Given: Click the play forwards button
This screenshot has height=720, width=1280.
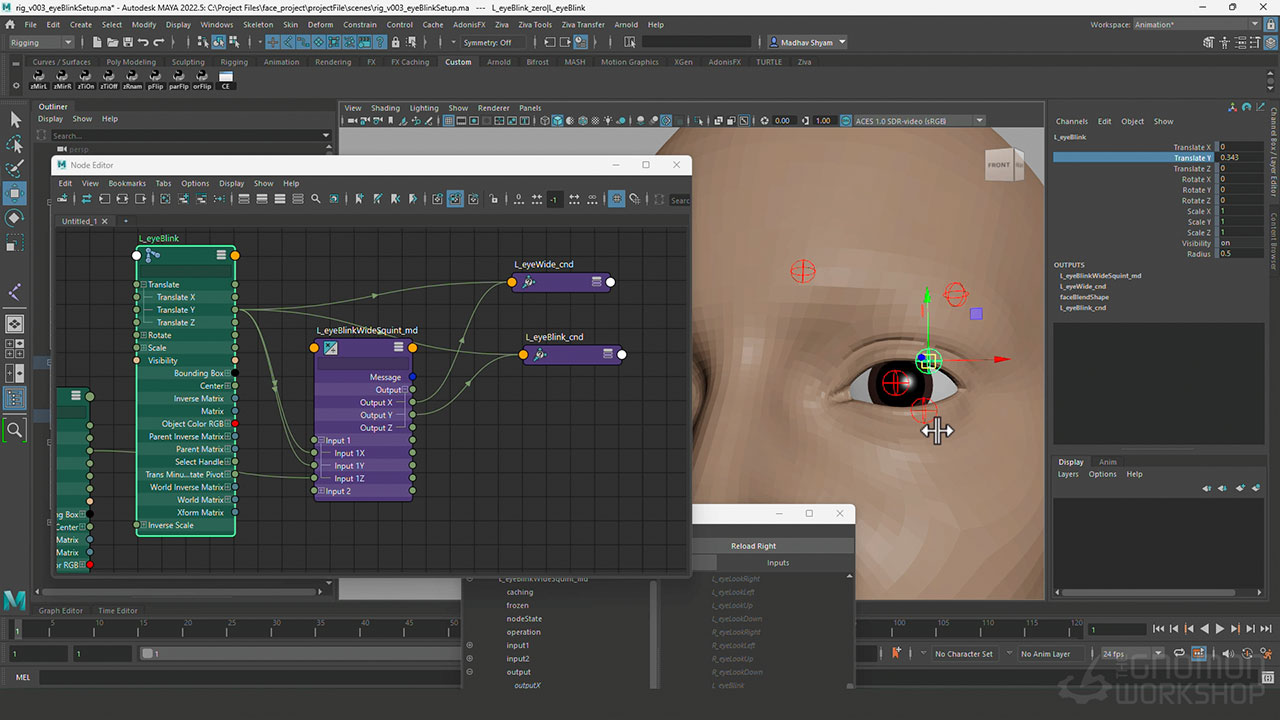Looking at the screenshot, I should 1219,629.
